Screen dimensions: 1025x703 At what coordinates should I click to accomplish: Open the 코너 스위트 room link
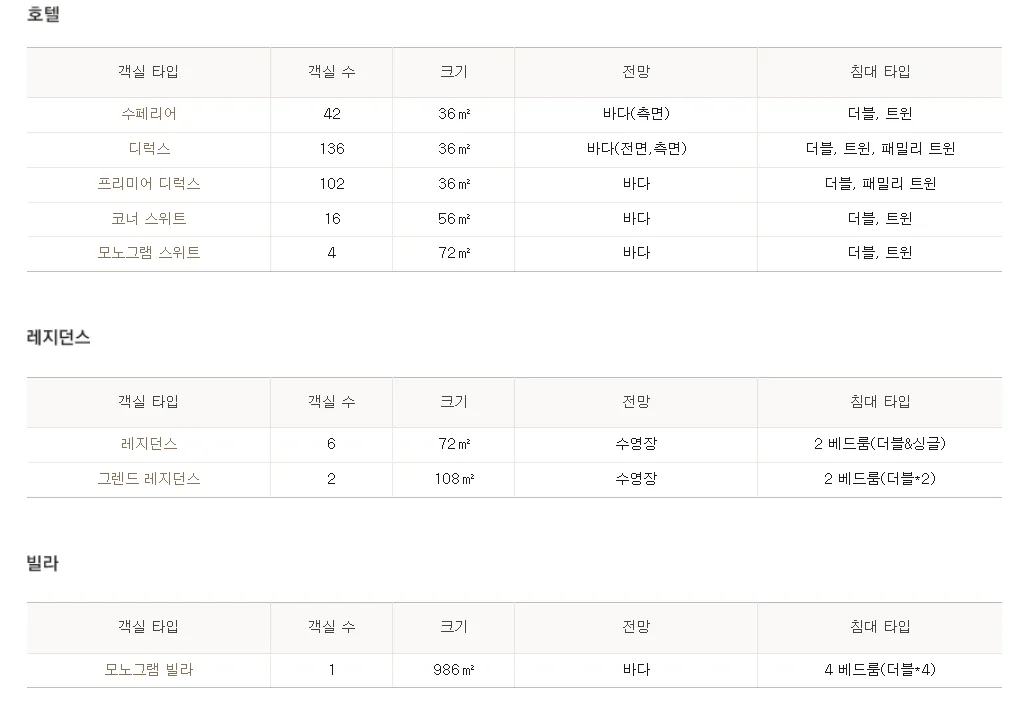coord(149,218)
